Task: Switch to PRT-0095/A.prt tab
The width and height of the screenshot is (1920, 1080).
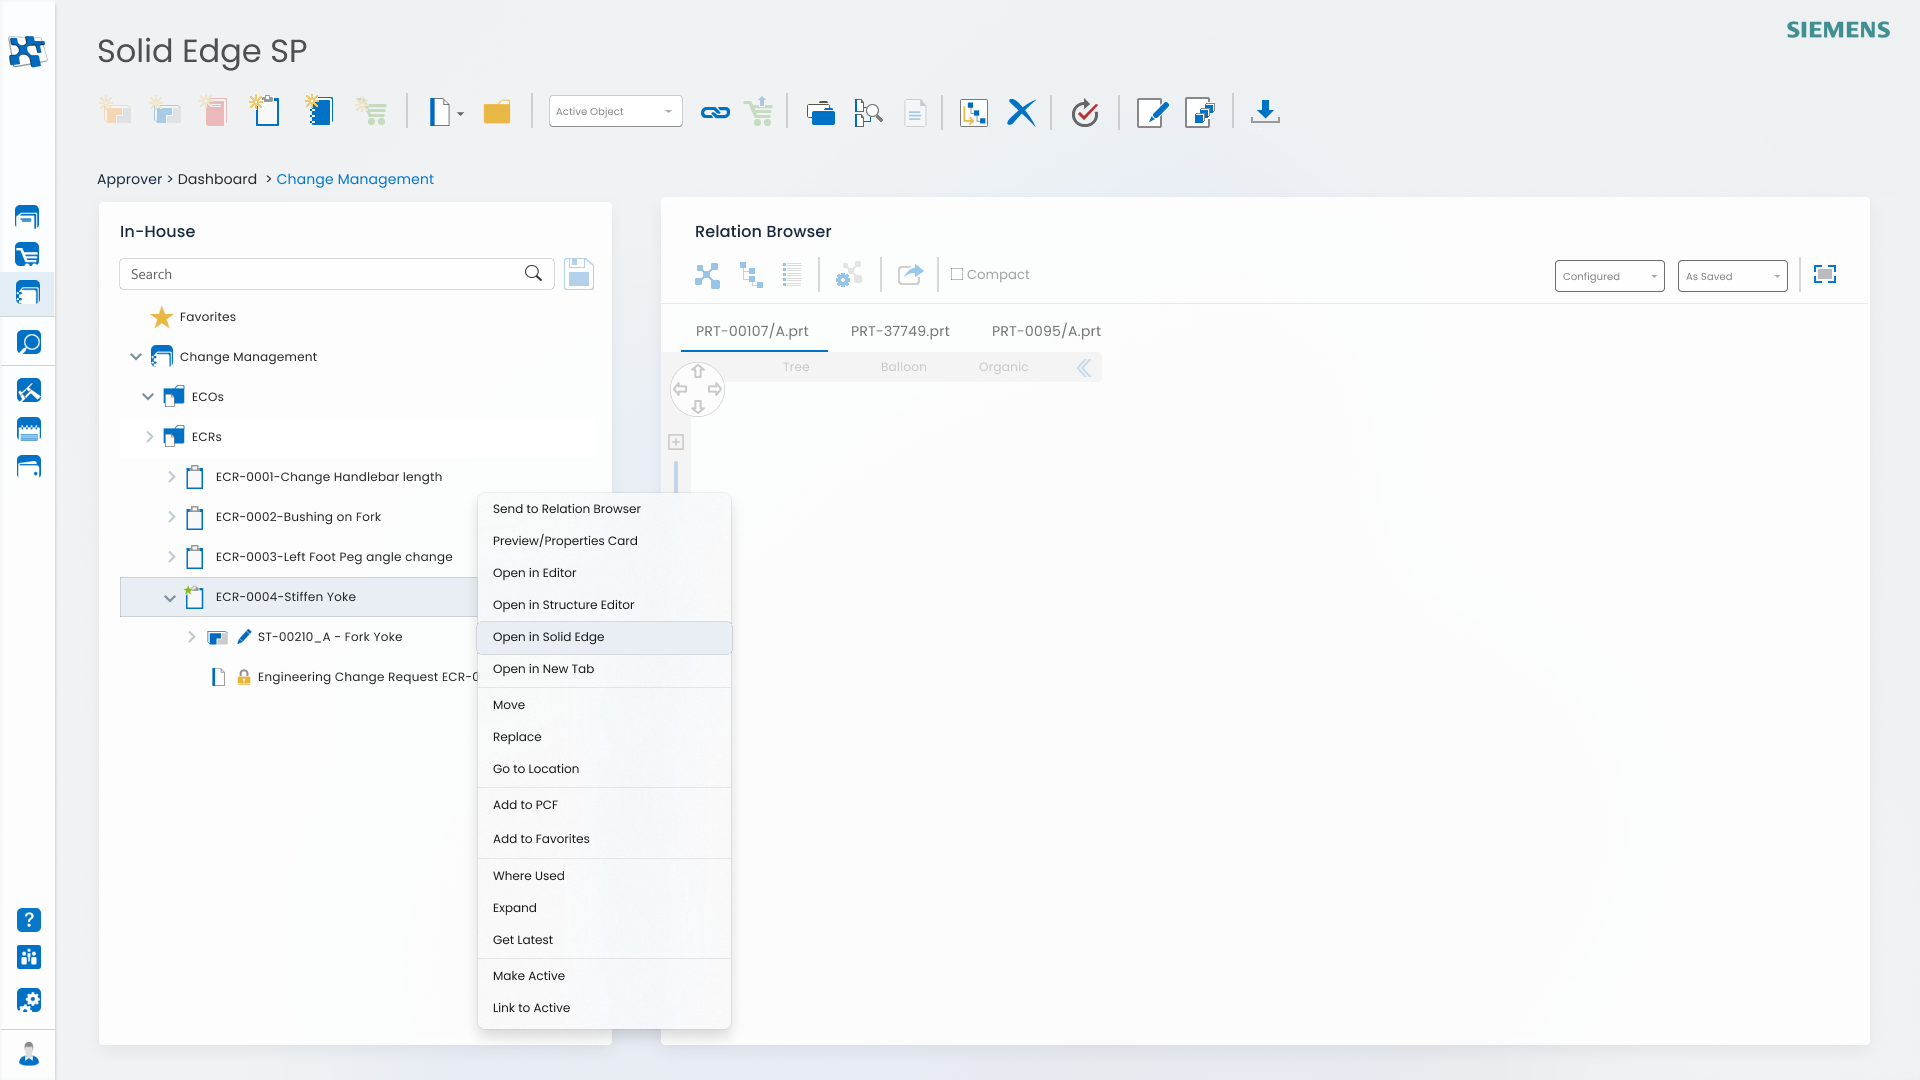Action: coord(1046,331)
